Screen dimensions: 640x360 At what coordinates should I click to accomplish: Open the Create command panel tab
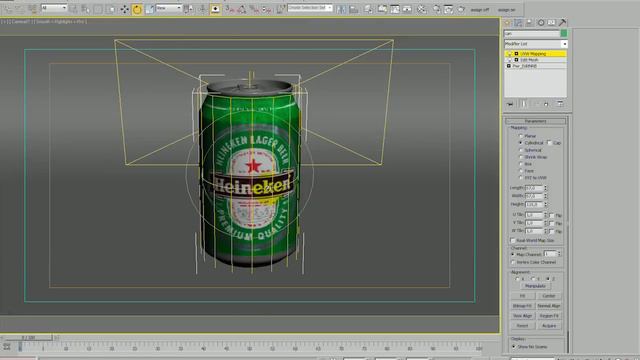pyautogui.click(x=507, y=22)
